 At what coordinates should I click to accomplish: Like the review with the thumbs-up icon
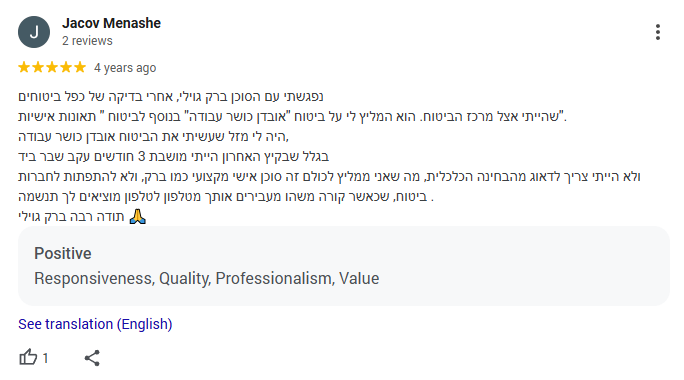coord(28,357)
